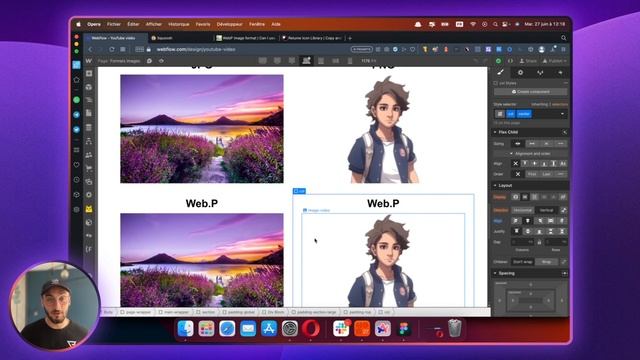This screenshot has width=640, height=360.
Task: Select padding-section-large in the breadcrumb bar
Action: [313, 312]
